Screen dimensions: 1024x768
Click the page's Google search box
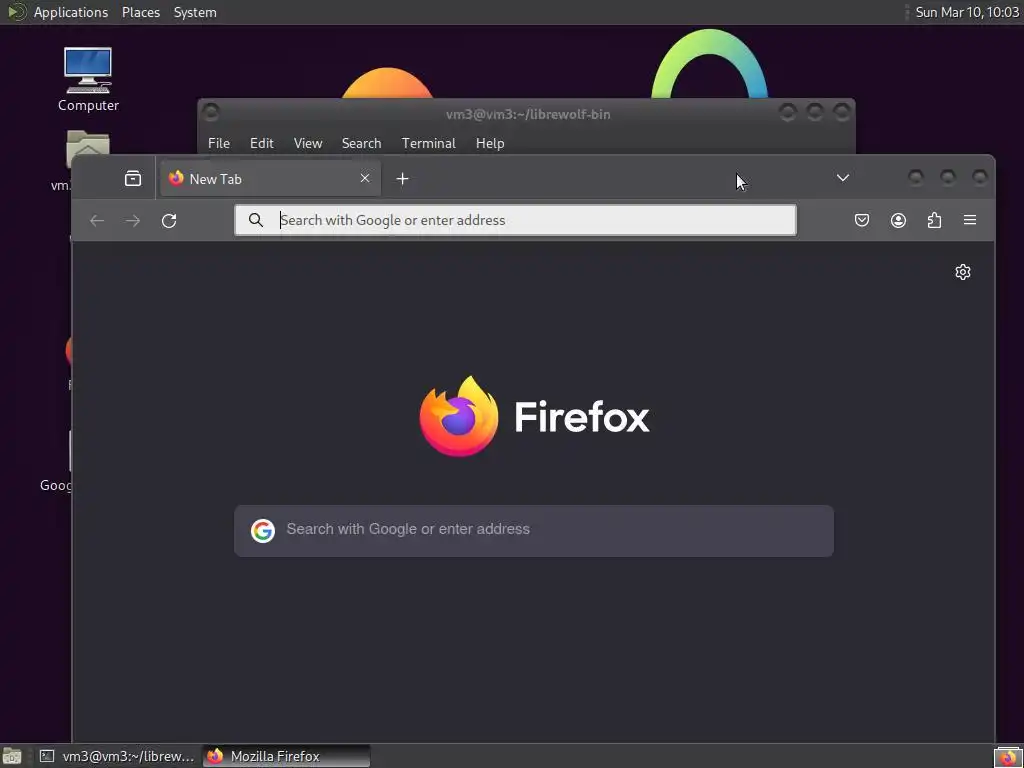tap(534, 530)
